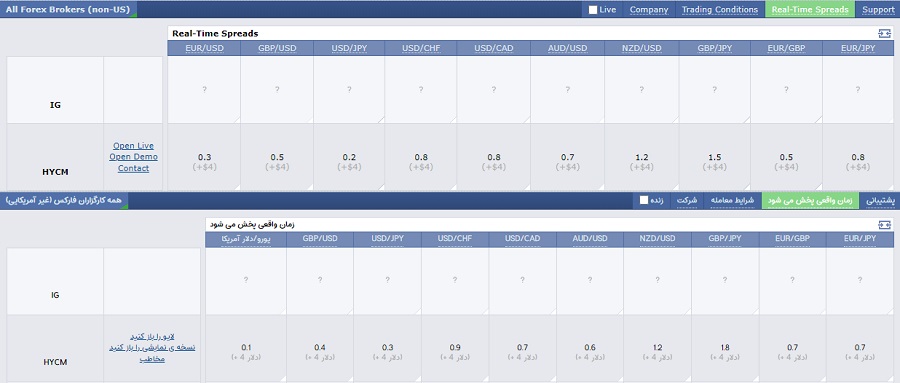Sort by EUR/GBP column in English table

point(786,48)
